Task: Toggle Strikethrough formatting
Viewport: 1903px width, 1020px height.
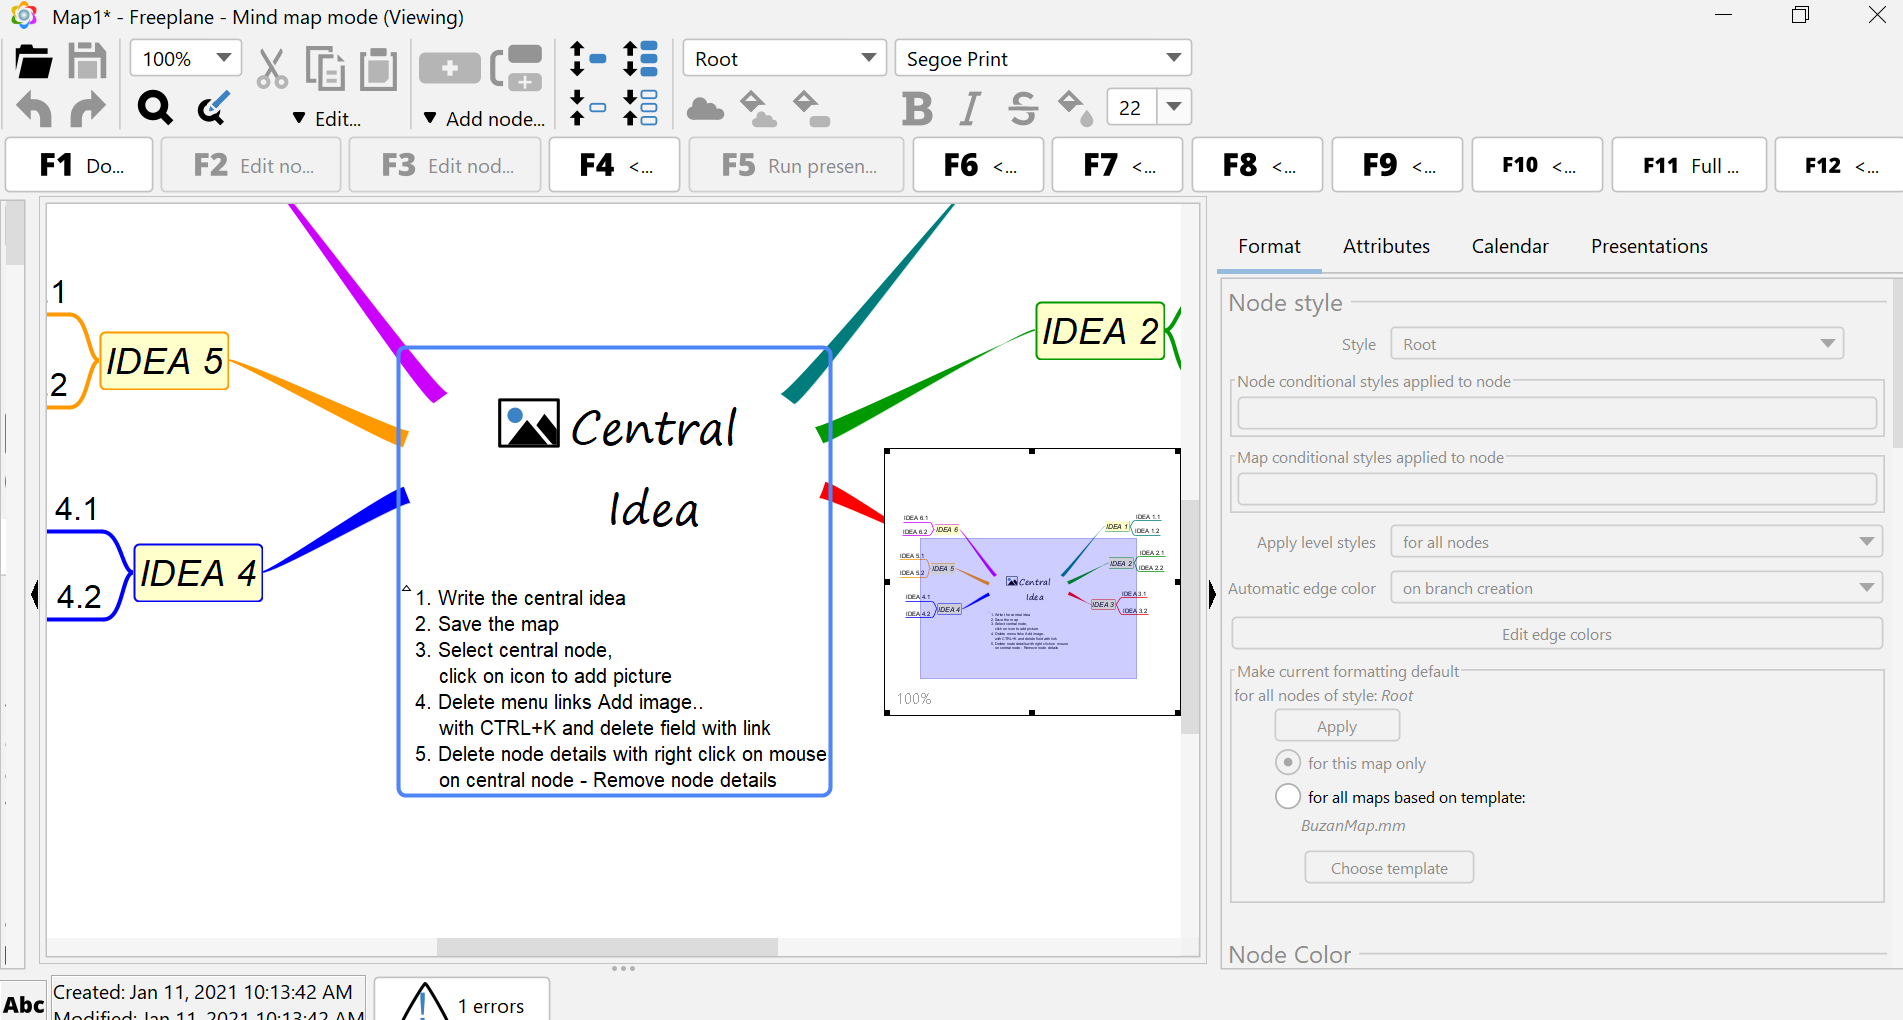Action: pos(1023,108)
